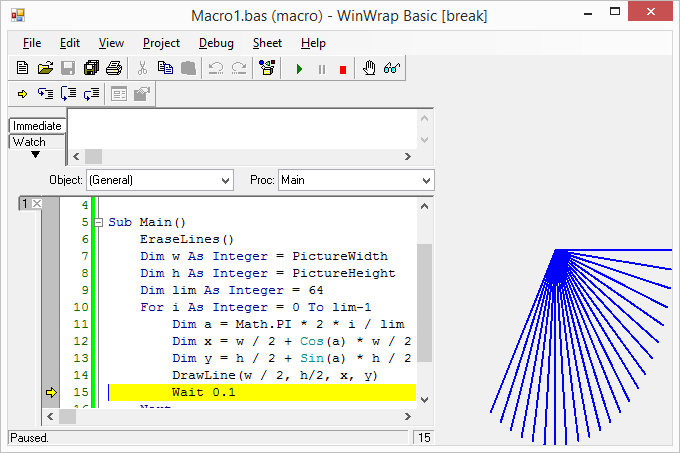
Task: Click Immediate pane horizontal scroll left arrow
Action: [x=76, y=156]
